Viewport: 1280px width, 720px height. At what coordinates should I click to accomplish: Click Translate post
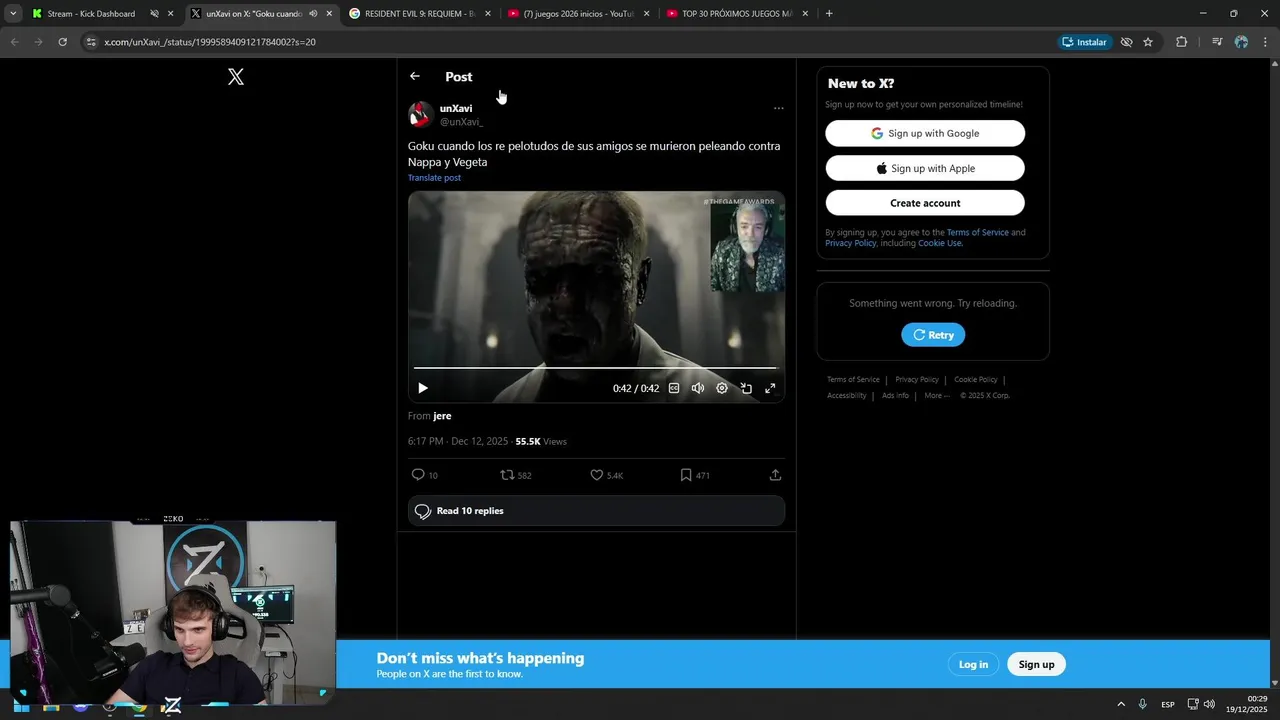[434, 178]
